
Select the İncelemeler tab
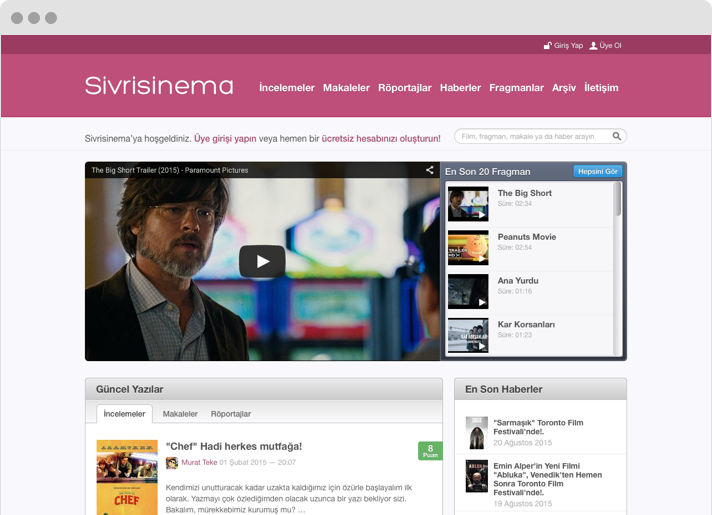(124, 414)
